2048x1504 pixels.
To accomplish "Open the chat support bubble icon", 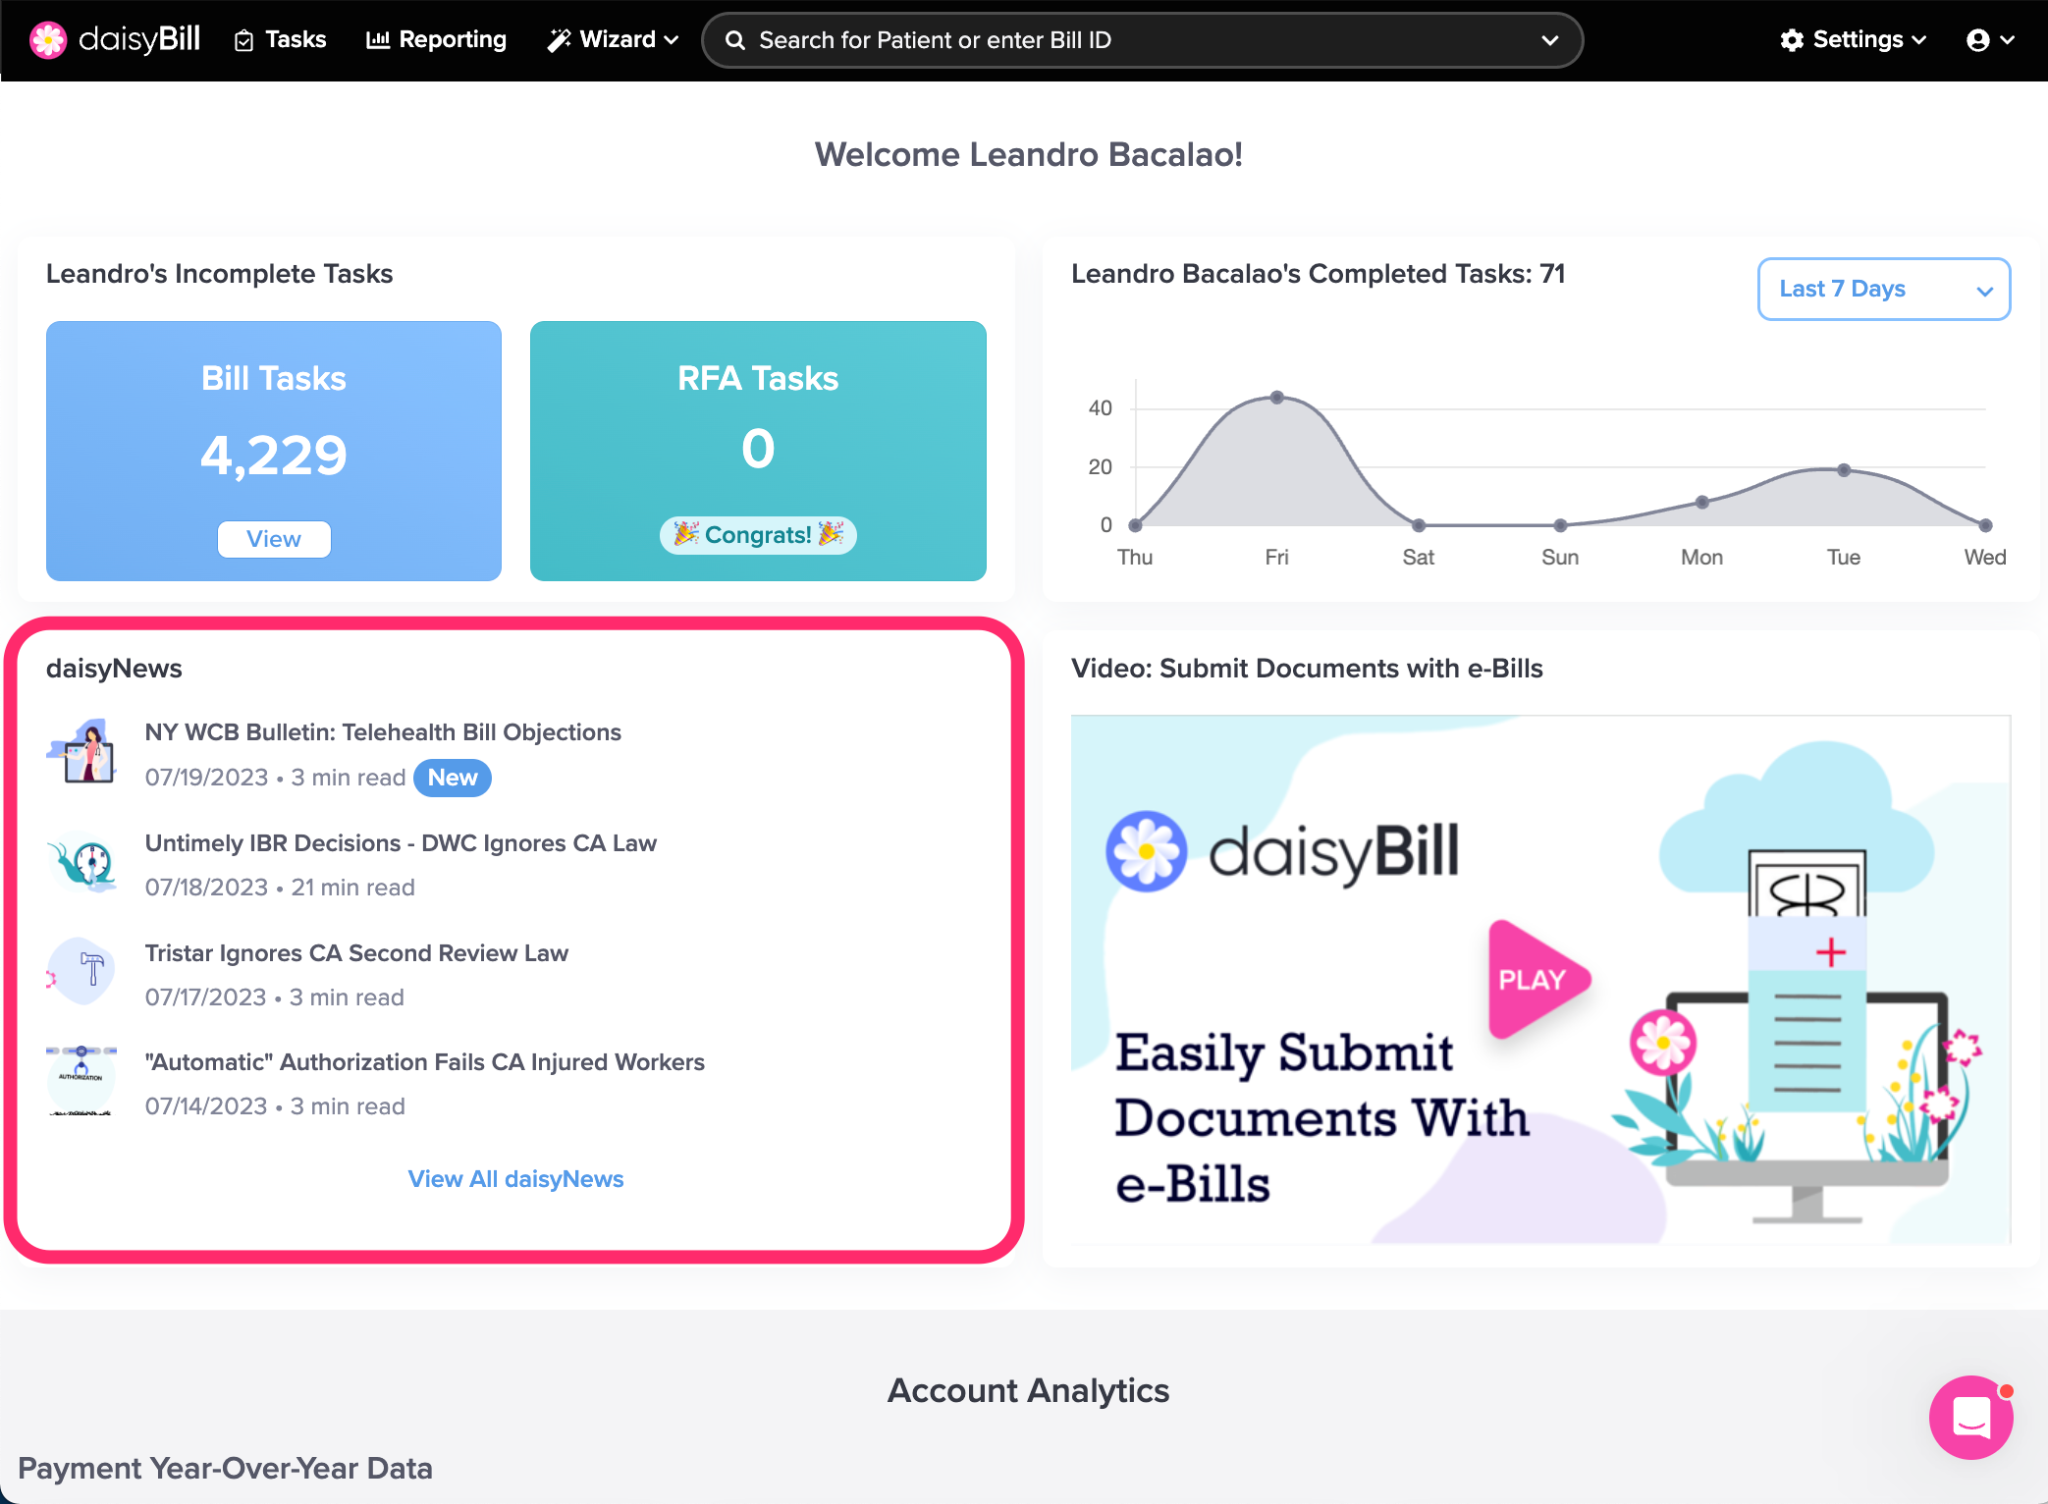I will pyautogui.click(x=1970, y=1417).
